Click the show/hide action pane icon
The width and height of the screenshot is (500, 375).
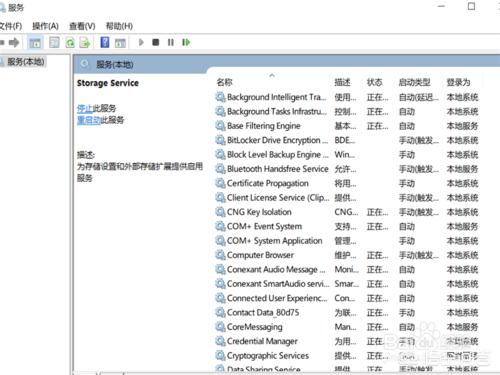(120, 43)
